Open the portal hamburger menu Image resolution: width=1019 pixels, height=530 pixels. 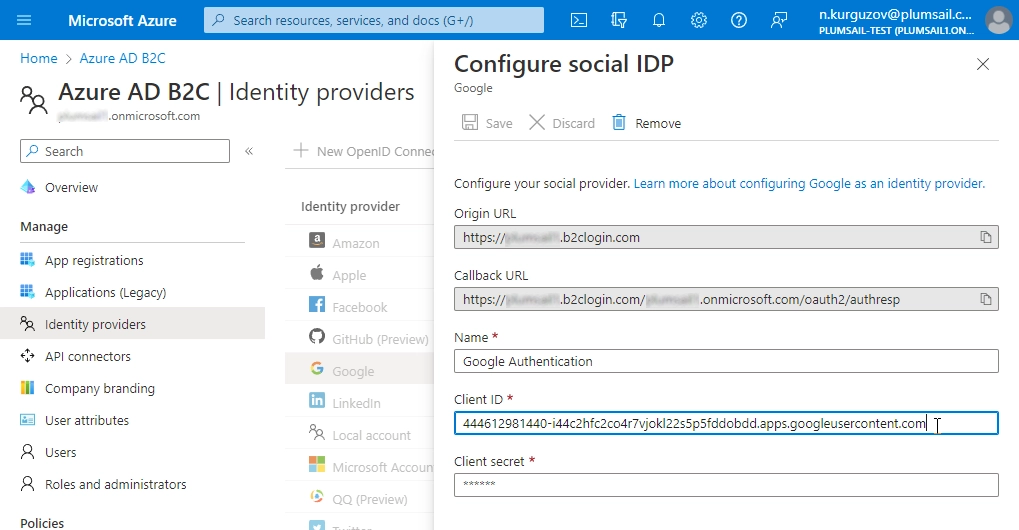[24, 20]
